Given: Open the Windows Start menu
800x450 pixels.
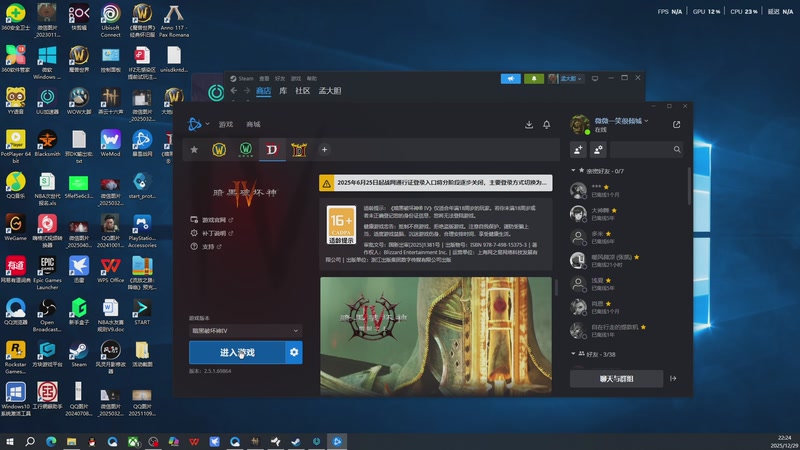Looking at the screenshot, I should [9, 441].
